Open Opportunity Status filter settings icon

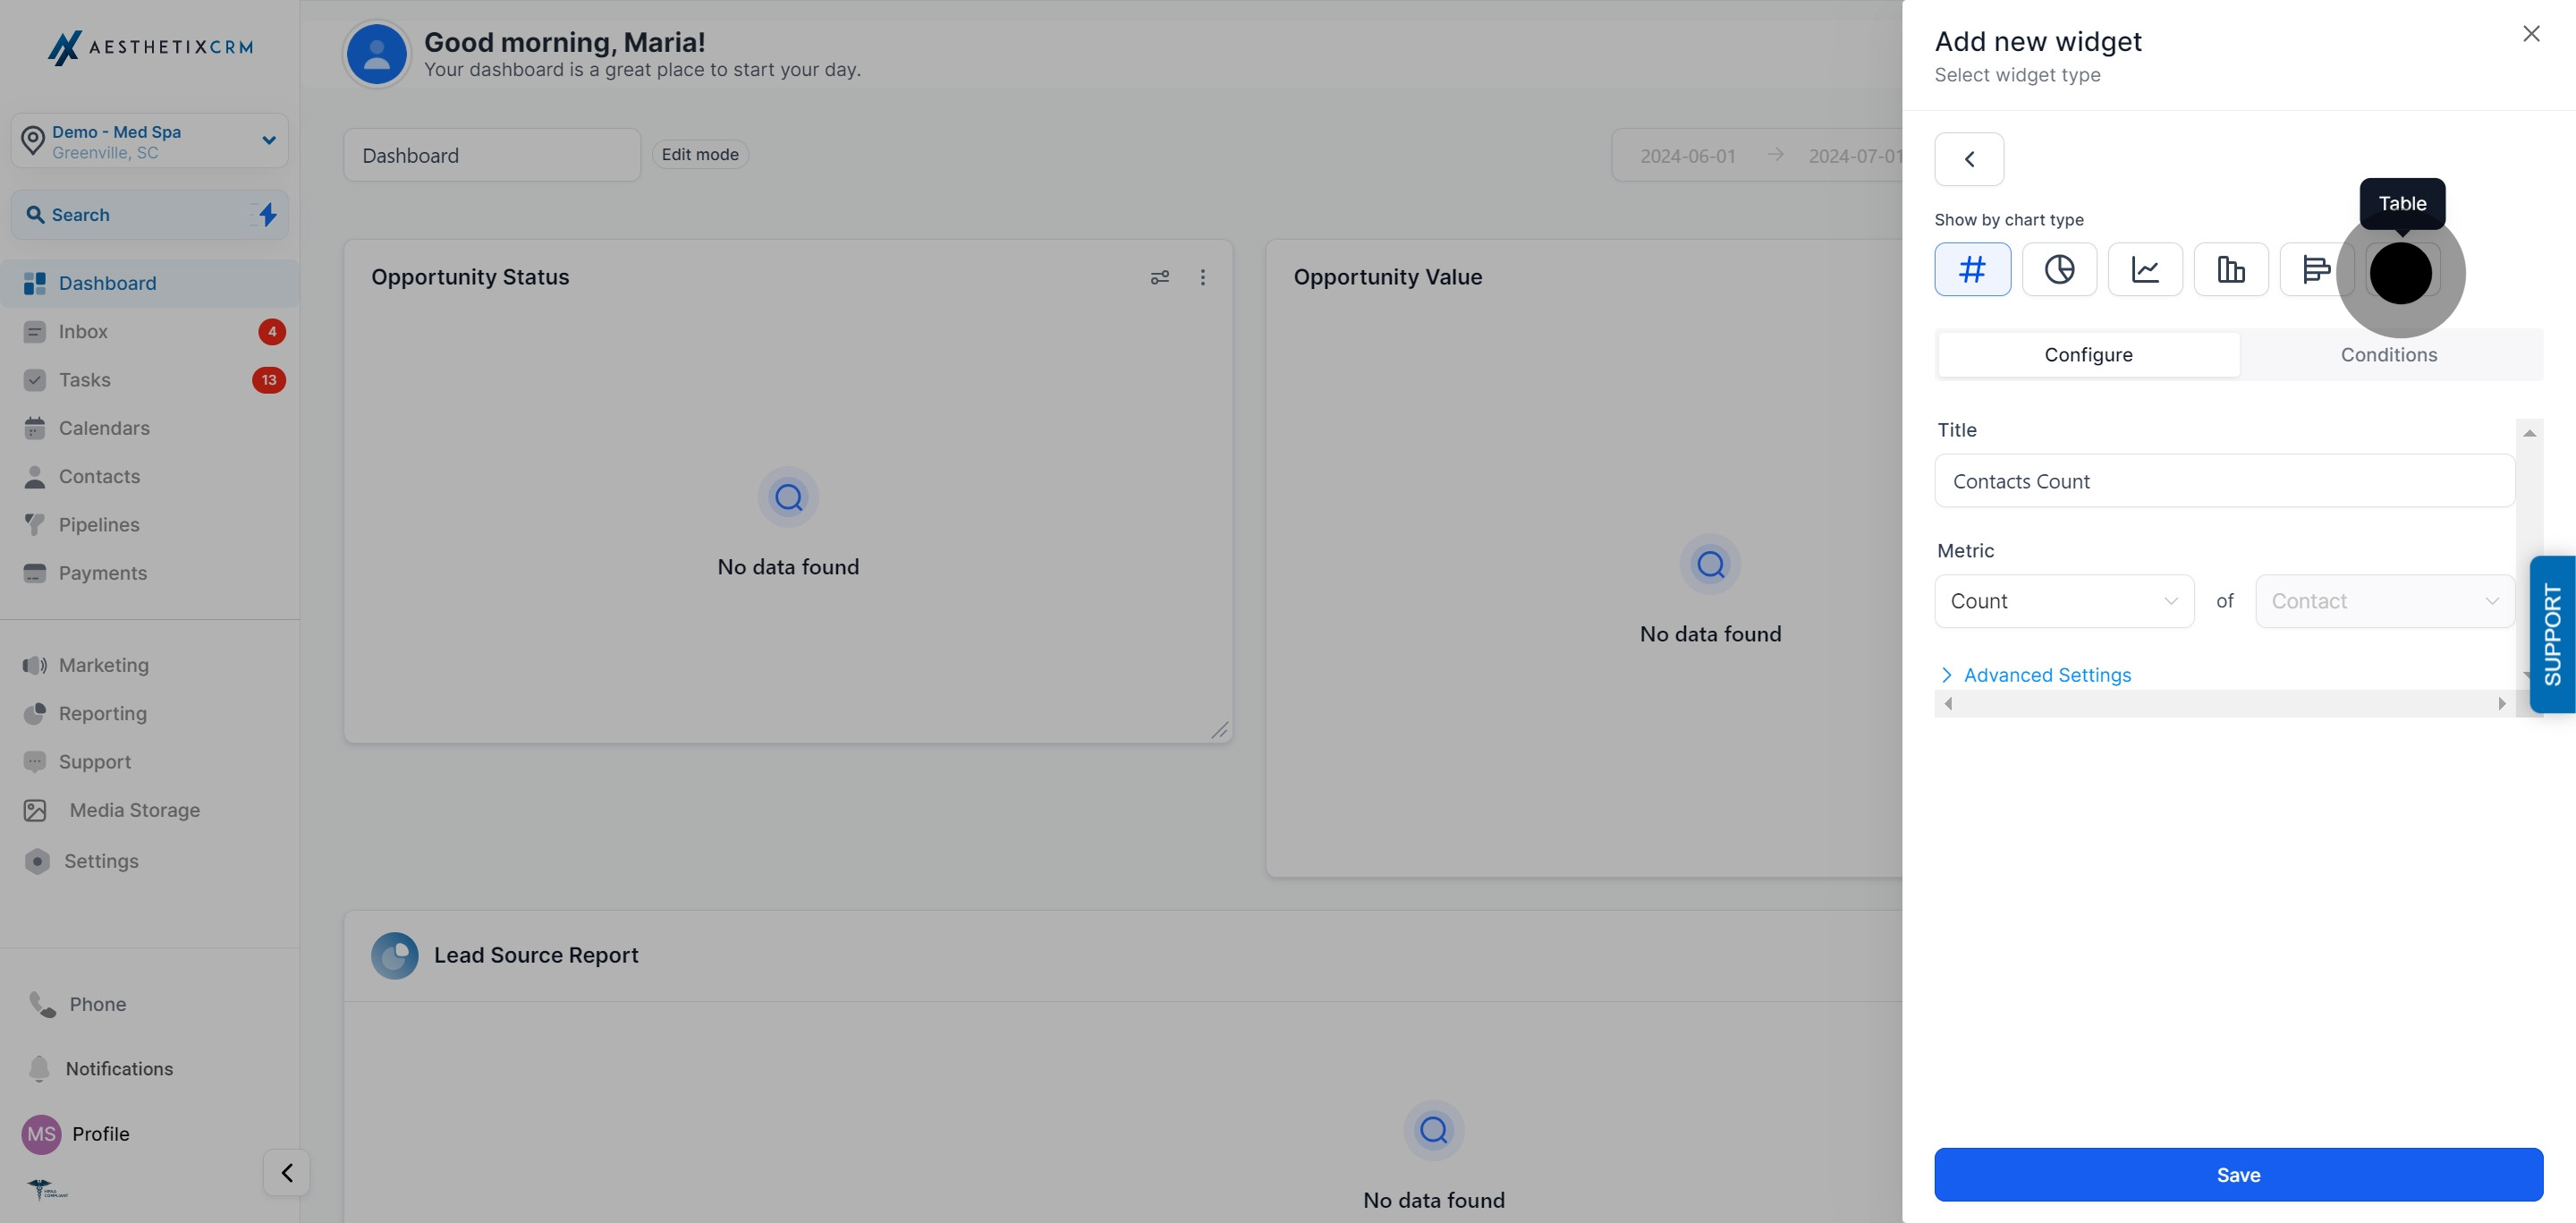tap(1160, 277)
